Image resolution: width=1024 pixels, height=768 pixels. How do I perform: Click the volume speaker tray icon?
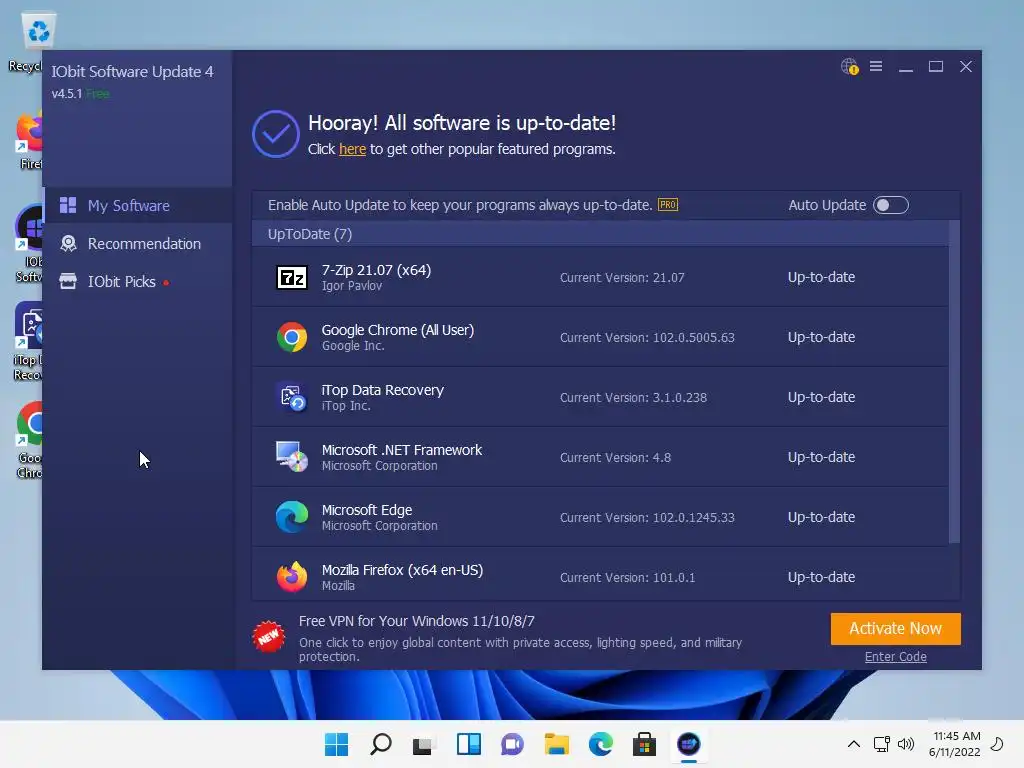(x=906, y=744)
